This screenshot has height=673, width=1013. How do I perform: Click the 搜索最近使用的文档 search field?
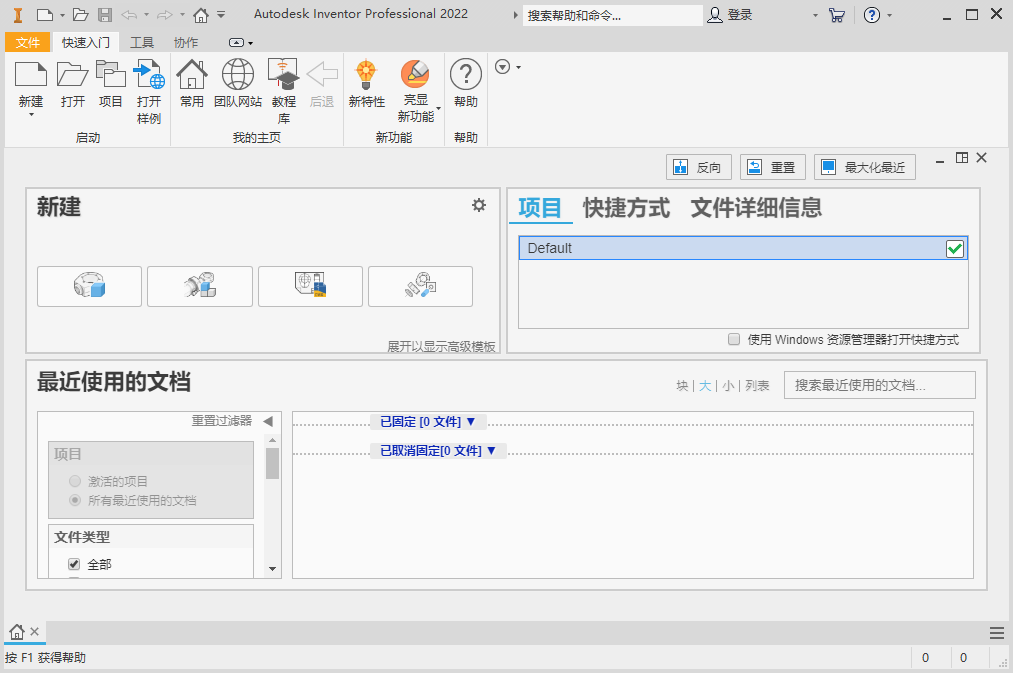pos(879,385)
